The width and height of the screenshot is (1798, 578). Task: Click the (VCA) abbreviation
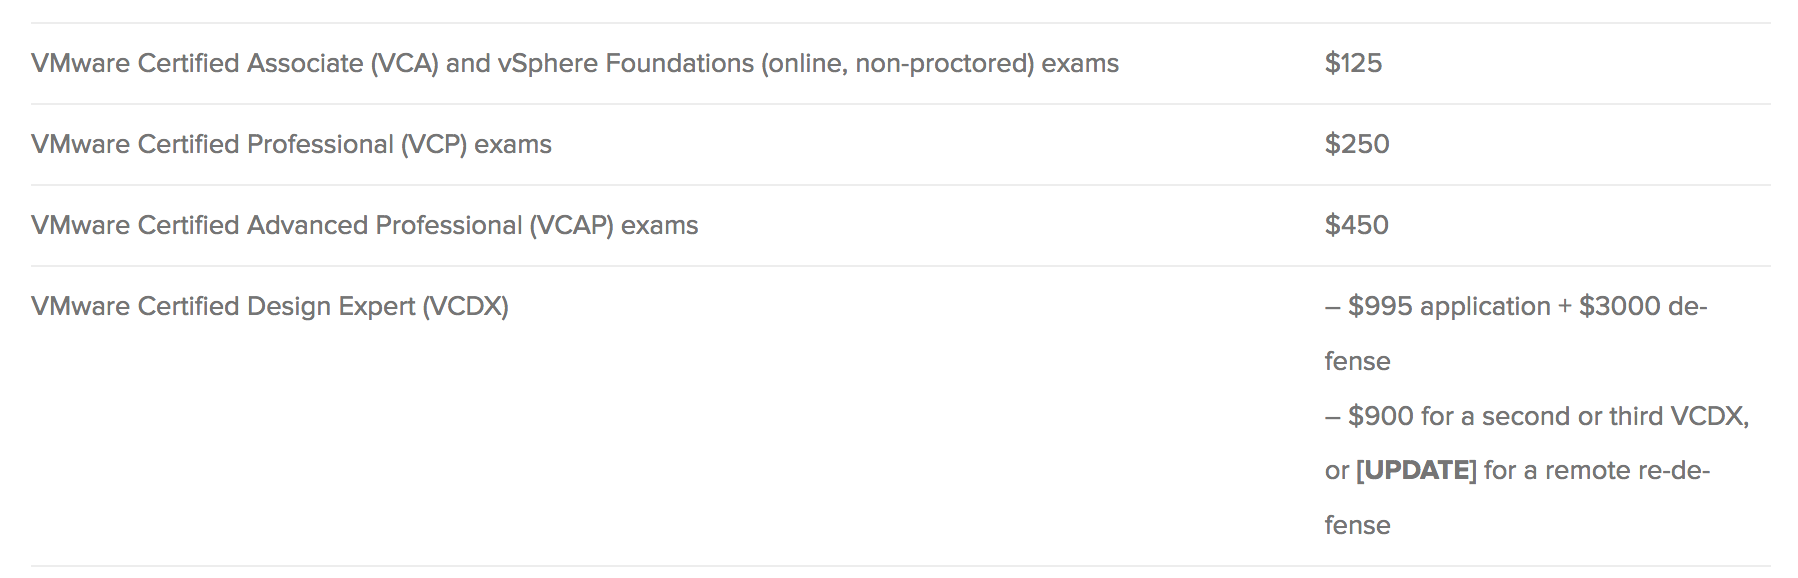point(404,63)
